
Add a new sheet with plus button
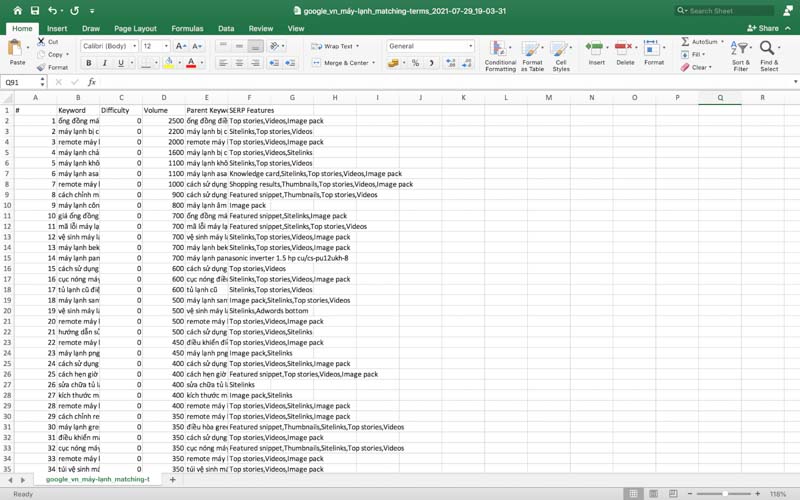172,480
